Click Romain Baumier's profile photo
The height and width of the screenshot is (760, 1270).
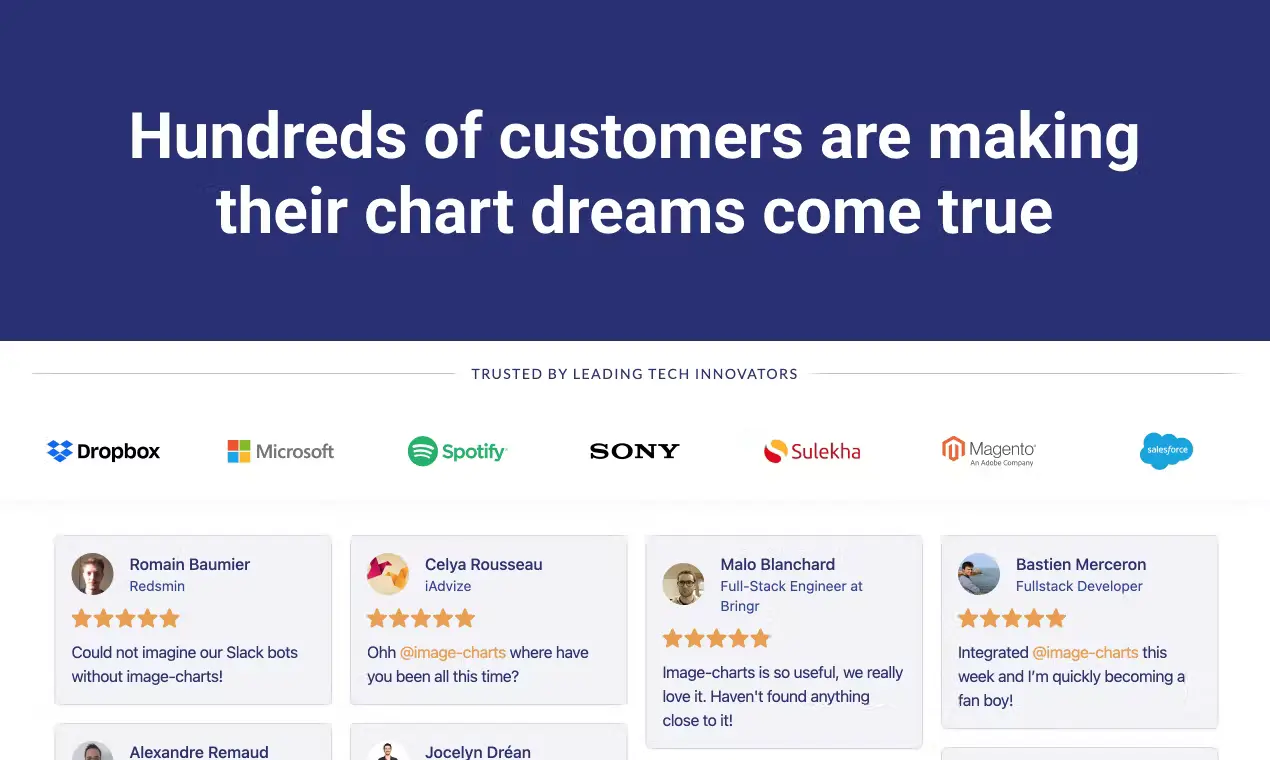pos(93,574)
